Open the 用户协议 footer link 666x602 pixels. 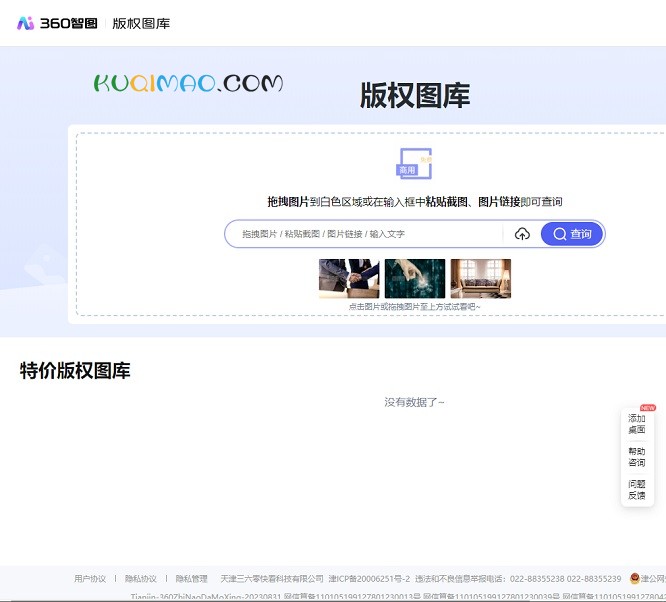coord(90,579)
